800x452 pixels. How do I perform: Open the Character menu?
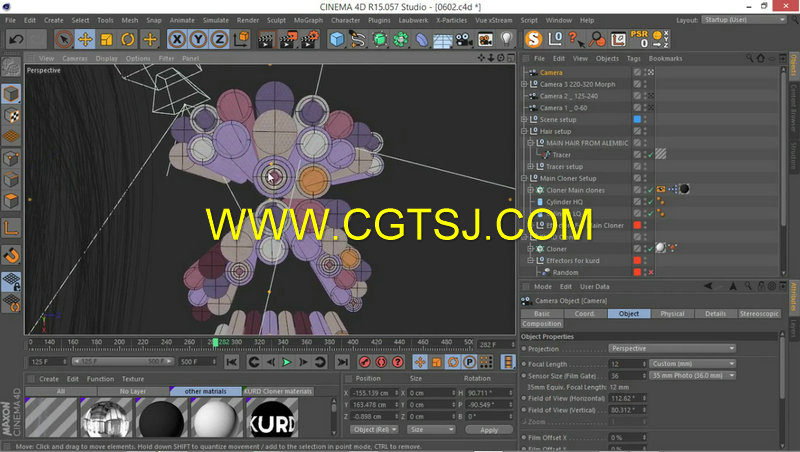pos(345,20)
